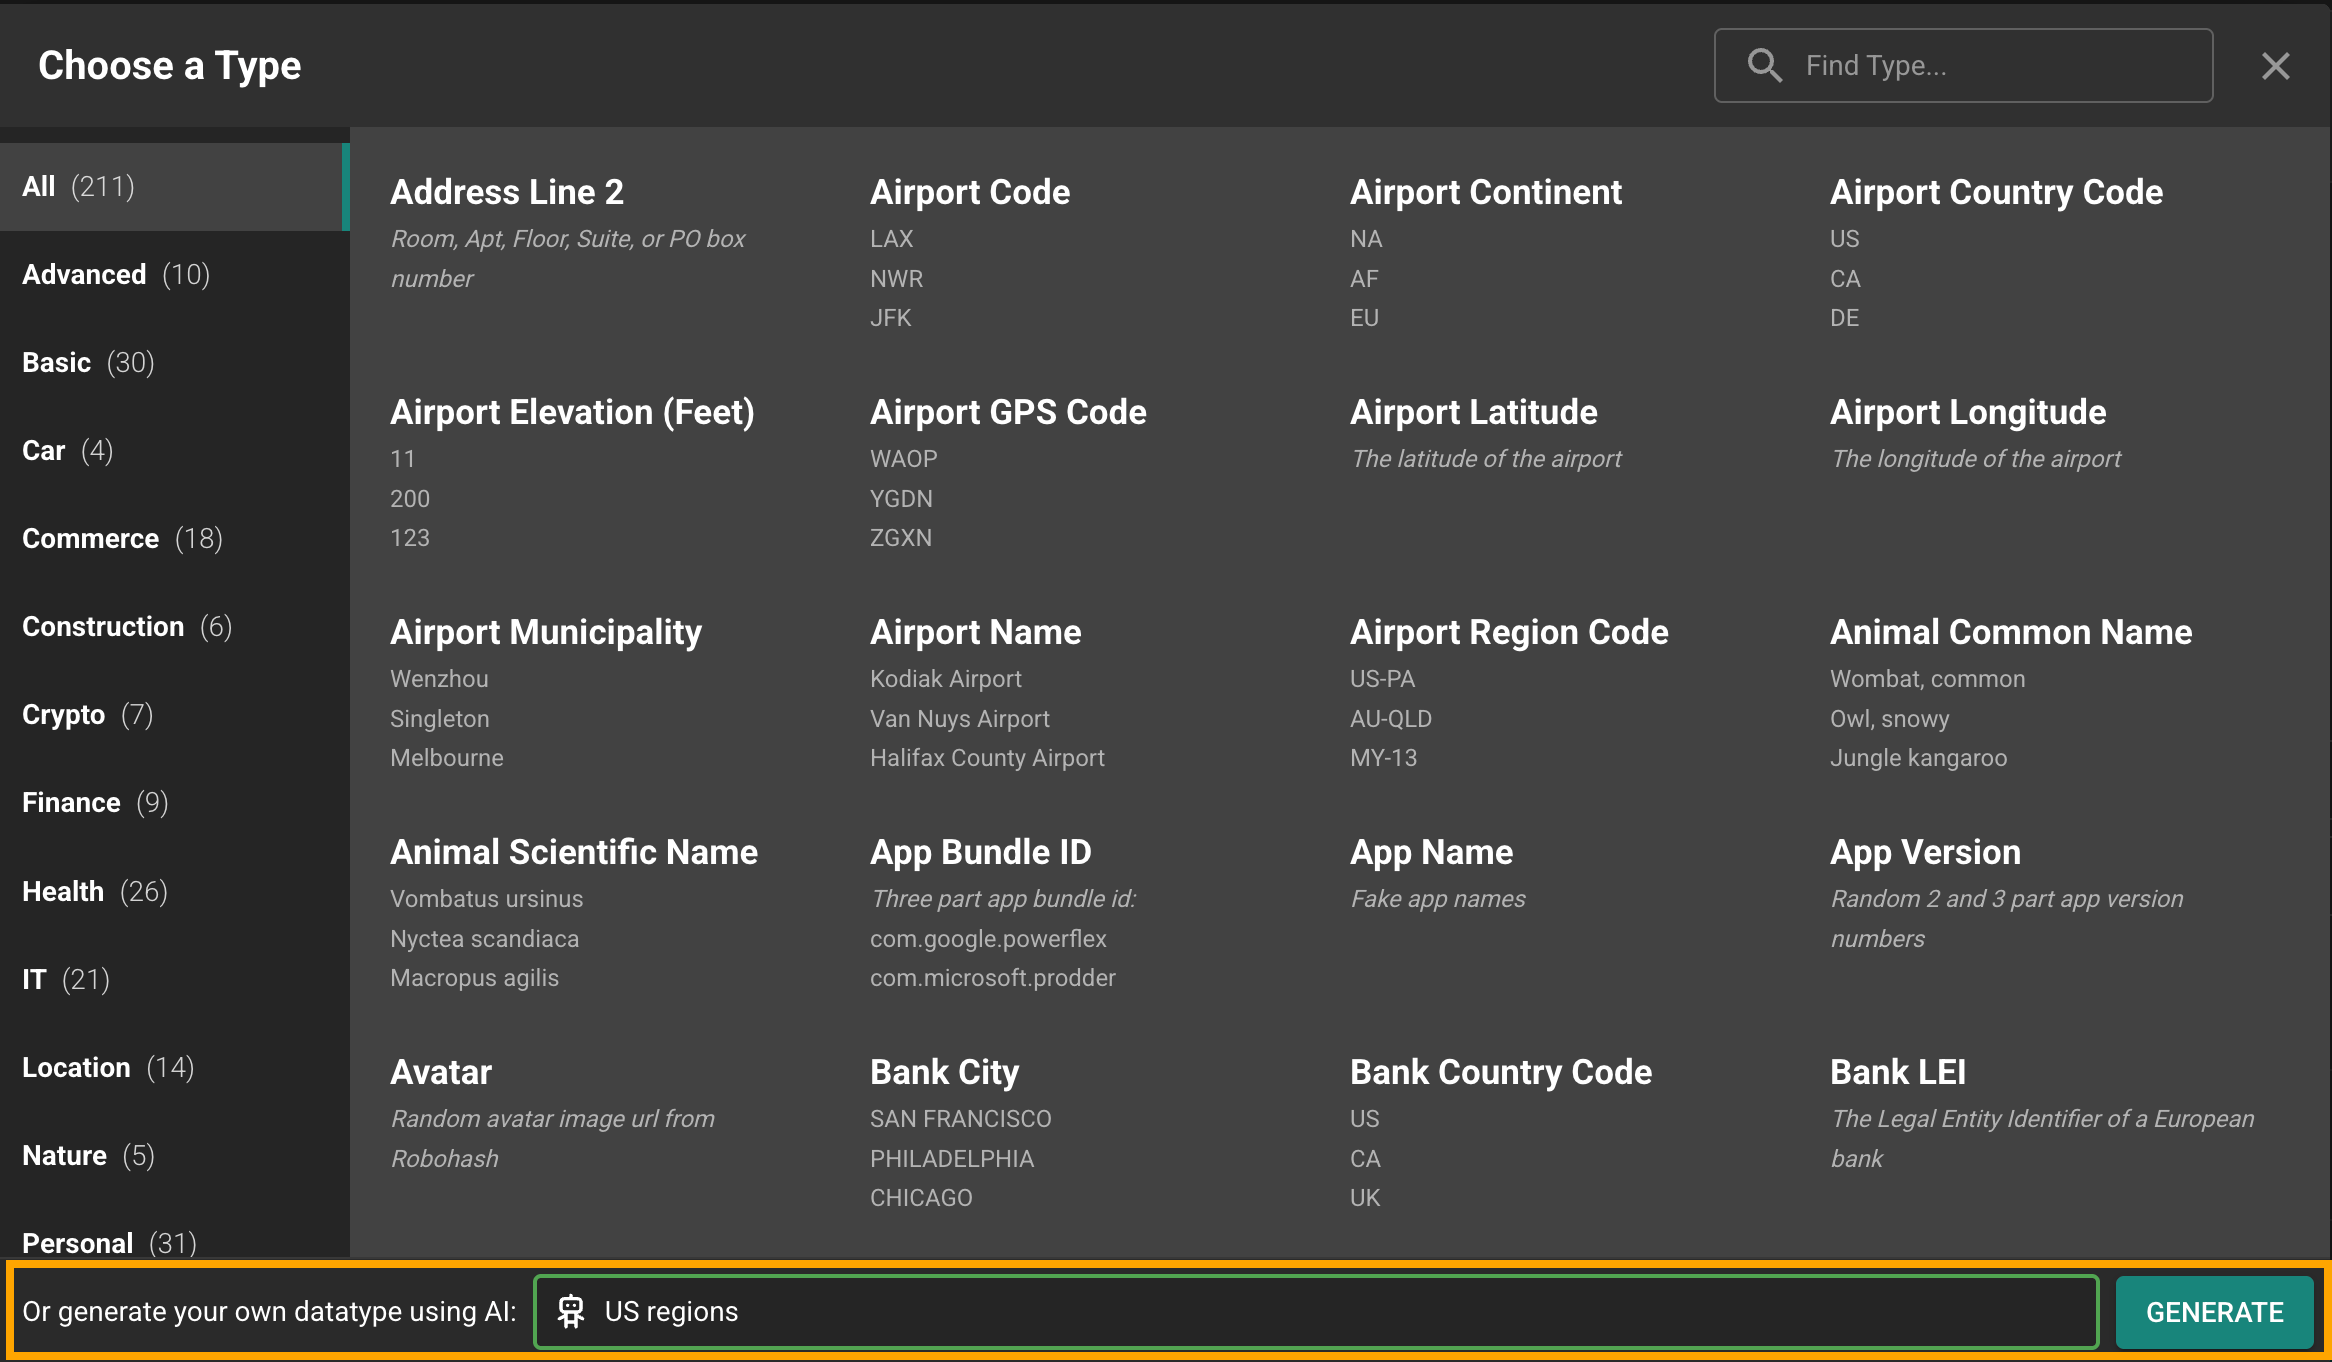Choose the Airport Code type
Viewport: 2332px width, 1362px height.
pyautogui.click(x=969, y=192)
